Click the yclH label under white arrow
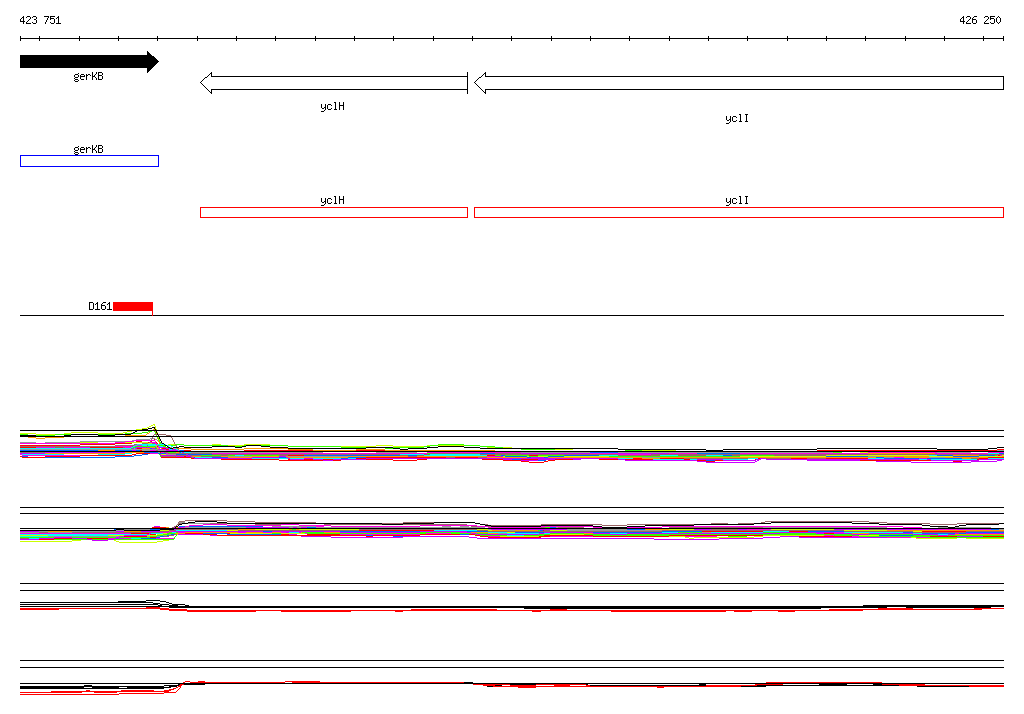Viewport: 1024px width, 714px height. point(332,106)
